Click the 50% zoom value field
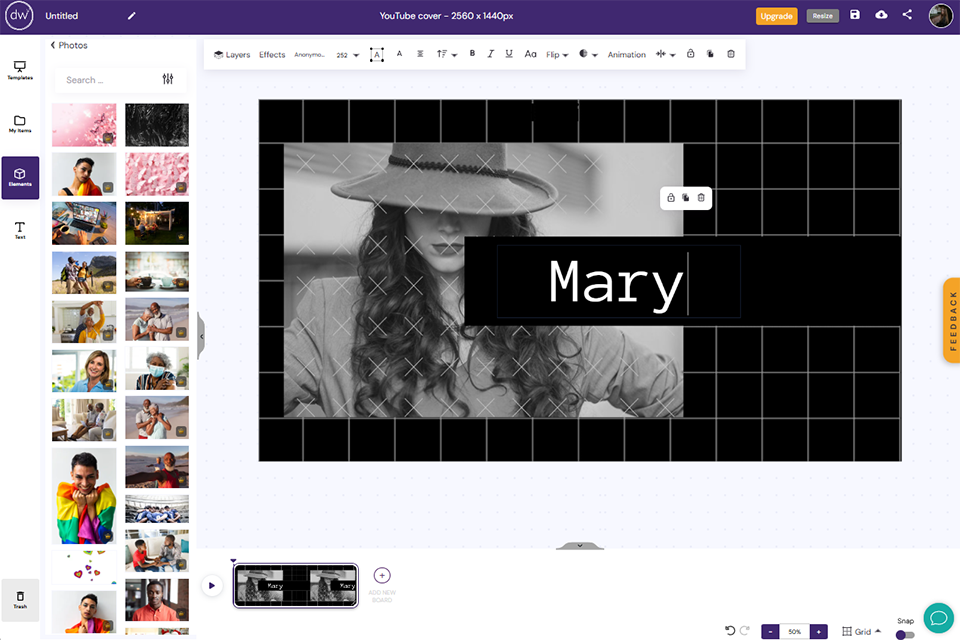Image resolution: width=960 pixels, height=640 pixels. 794,631
